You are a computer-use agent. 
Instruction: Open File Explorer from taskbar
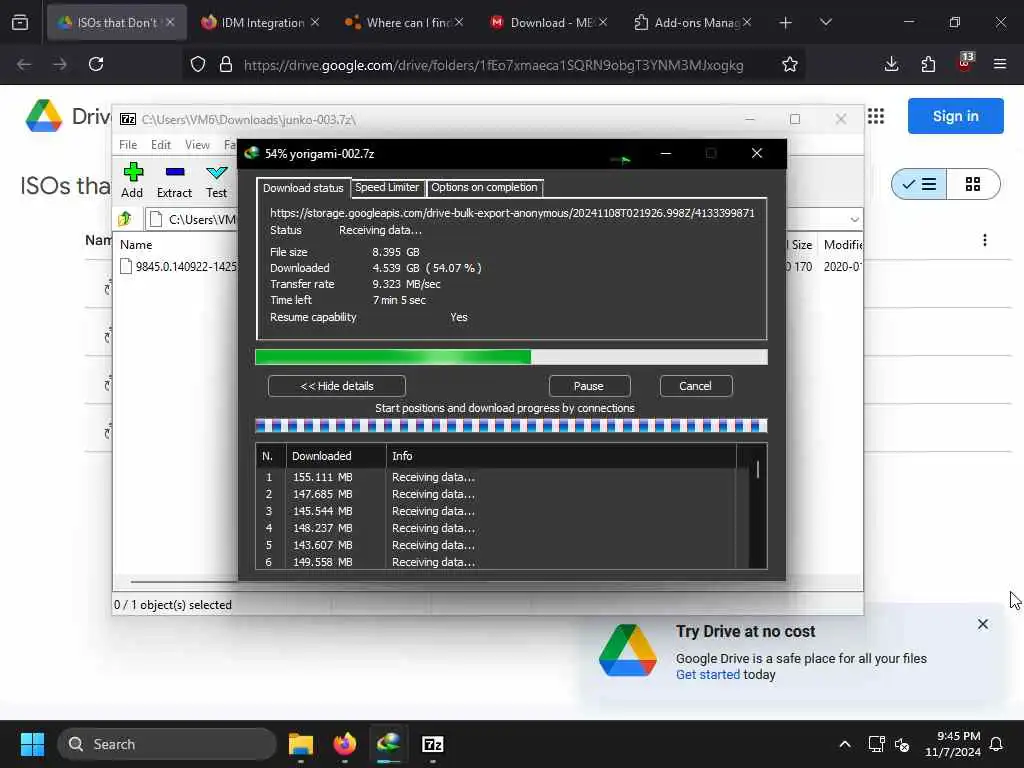click(x=300, y=744)
